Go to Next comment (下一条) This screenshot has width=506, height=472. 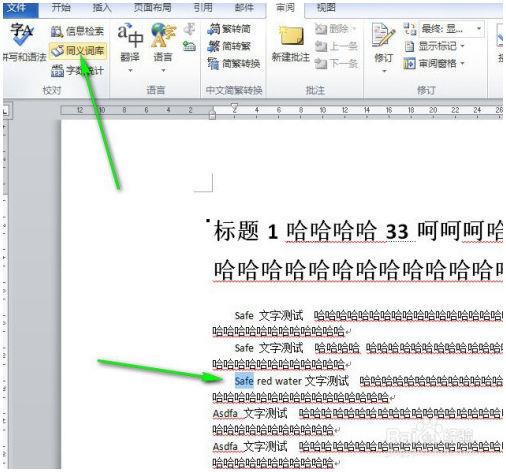(336, 63)
